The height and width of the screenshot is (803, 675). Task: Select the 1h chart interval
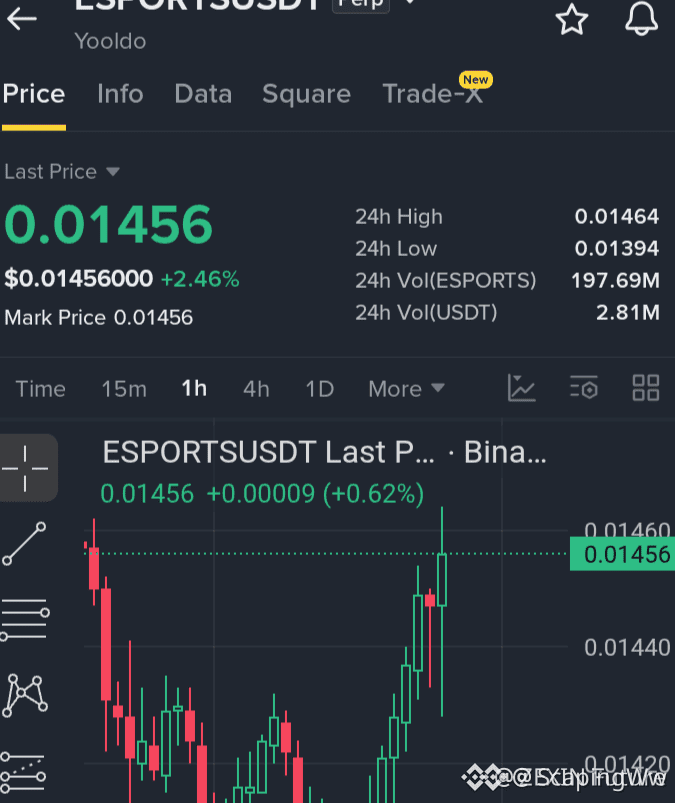point(194,389)
